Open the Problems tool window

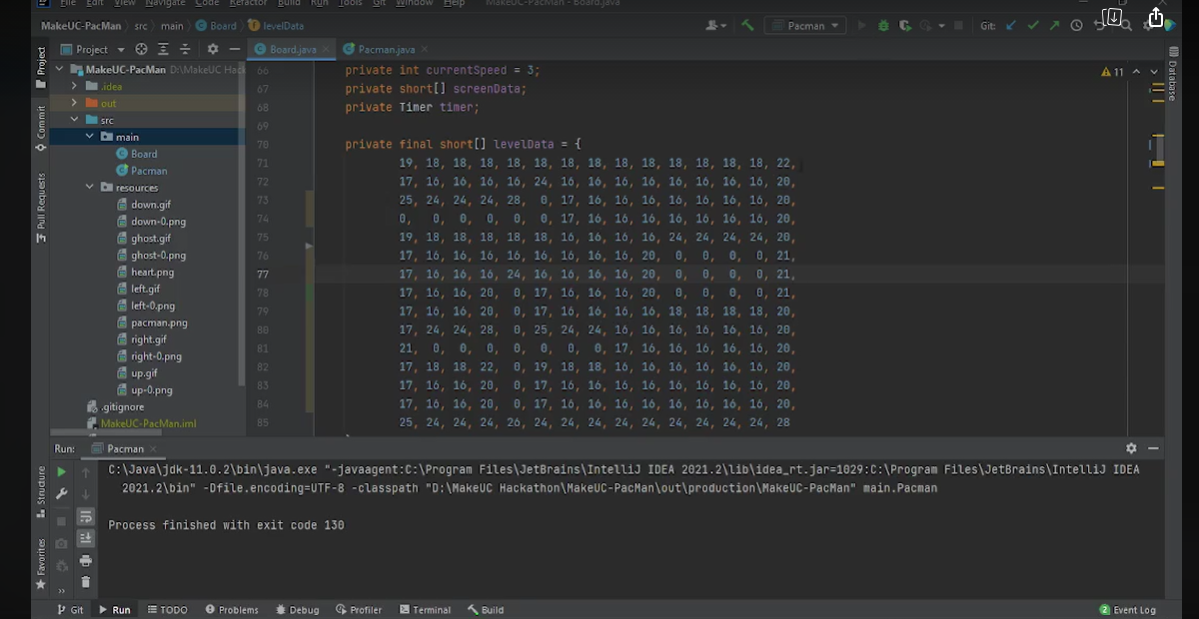pyautogui.click(x=230, y=610)
